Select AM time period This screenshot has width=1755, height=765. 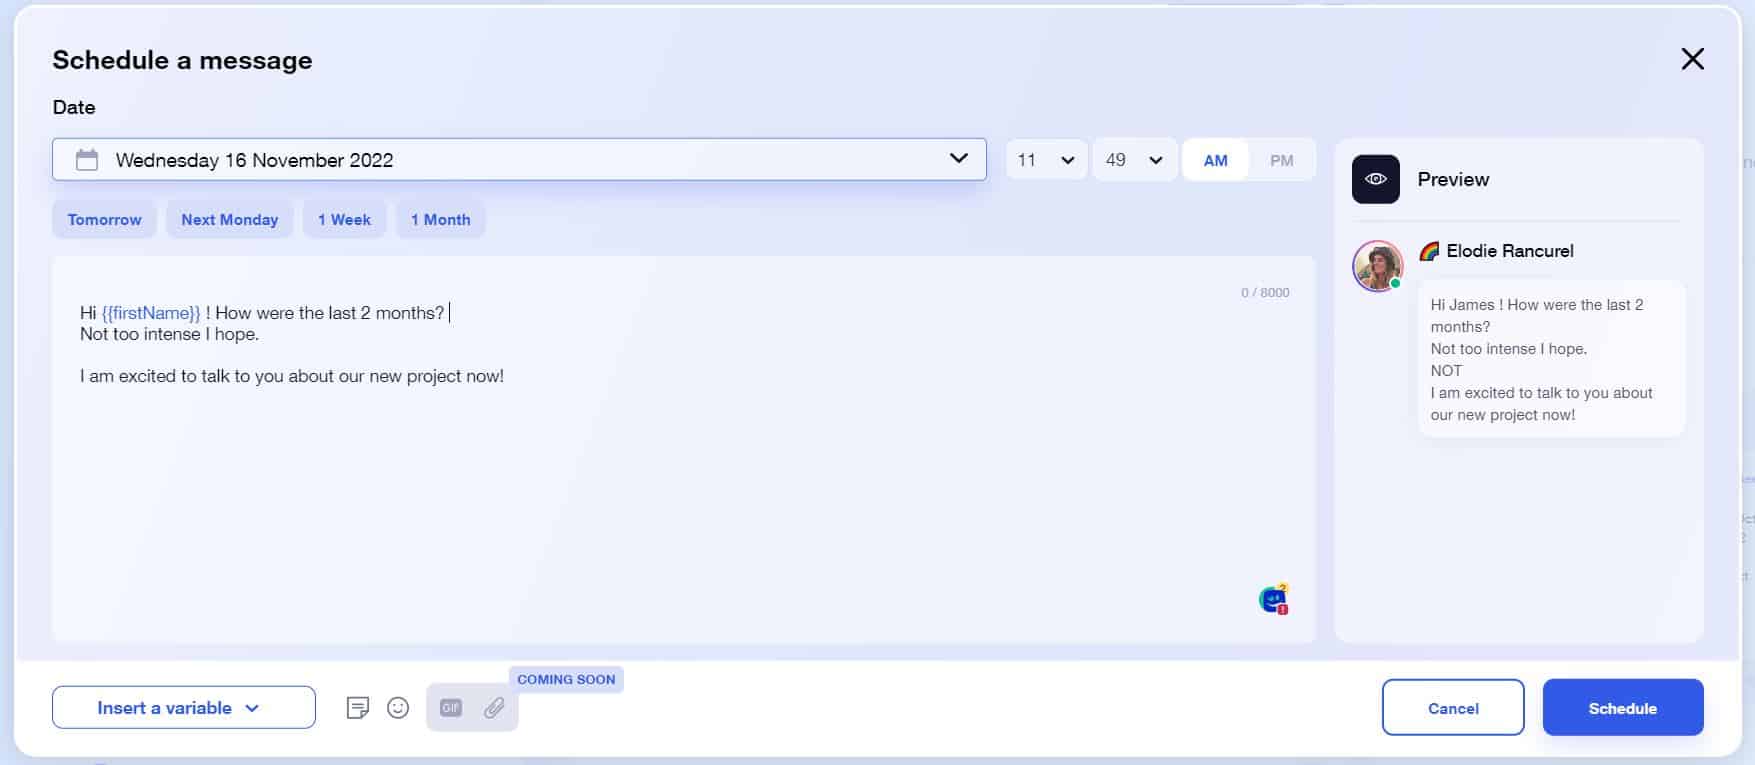point(1215,160)
